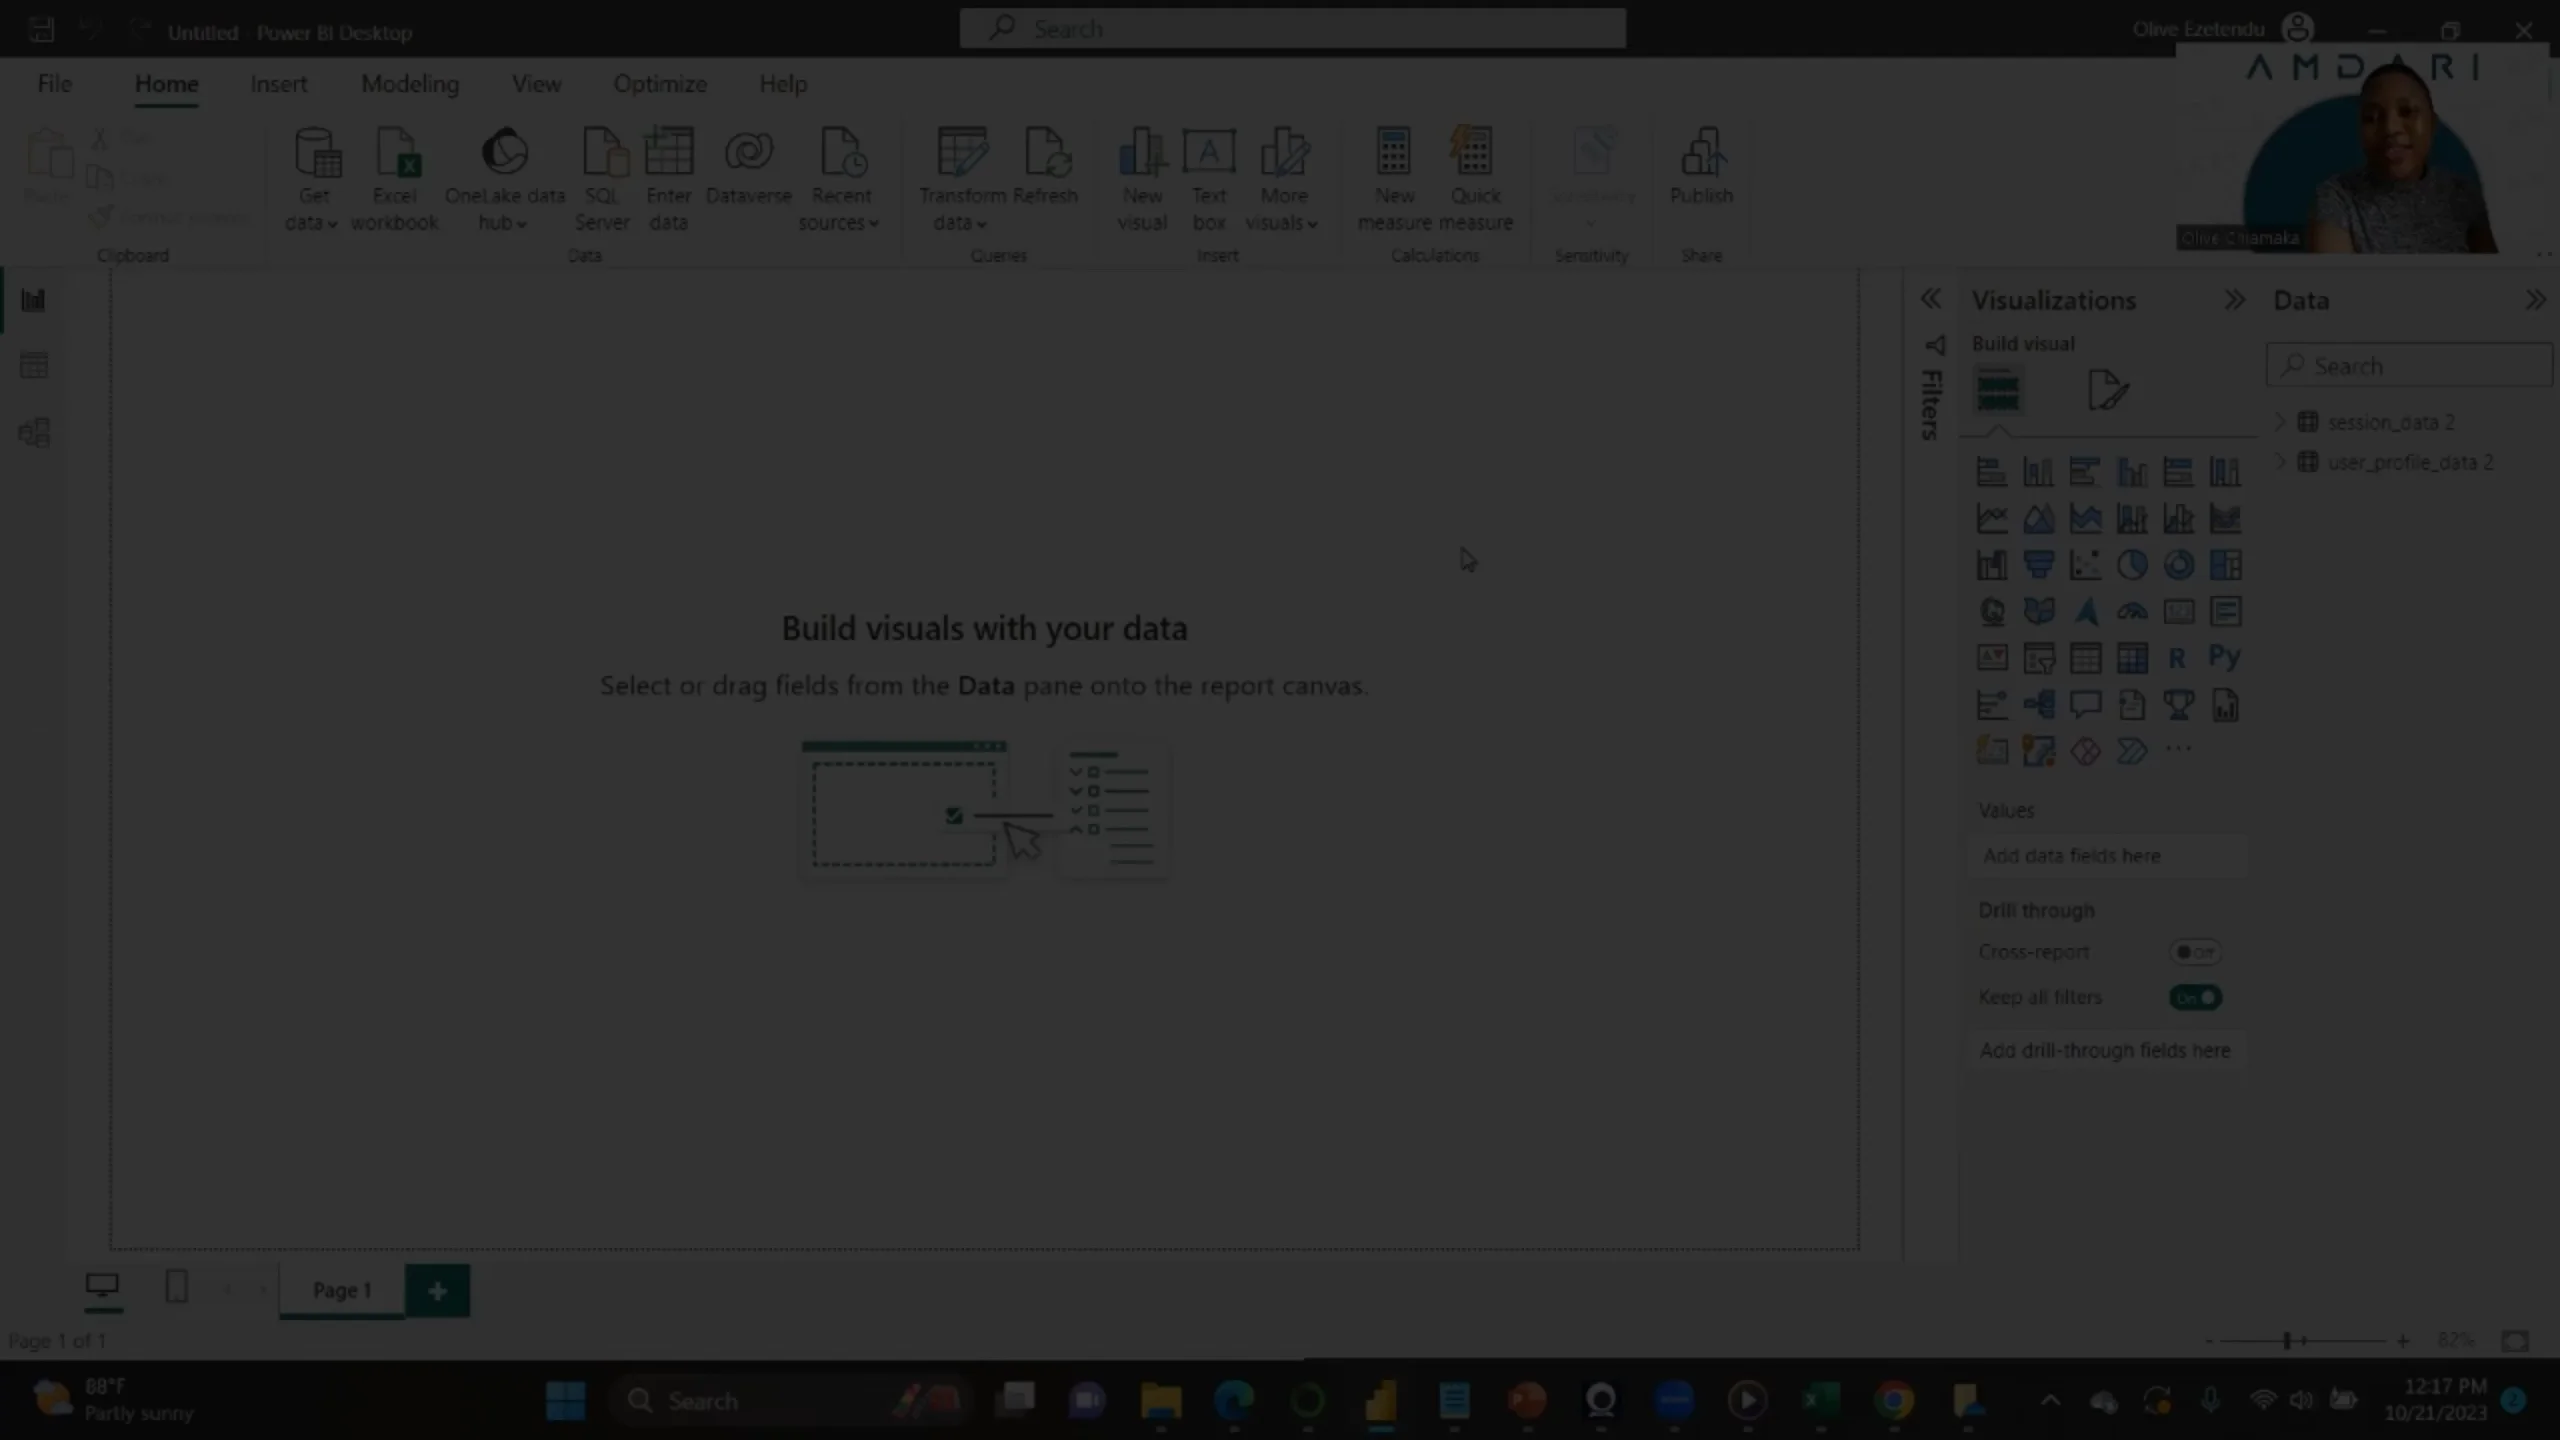Open the View tab
This screenshot has width=2560, height=1440.
(x=536, y=84)
